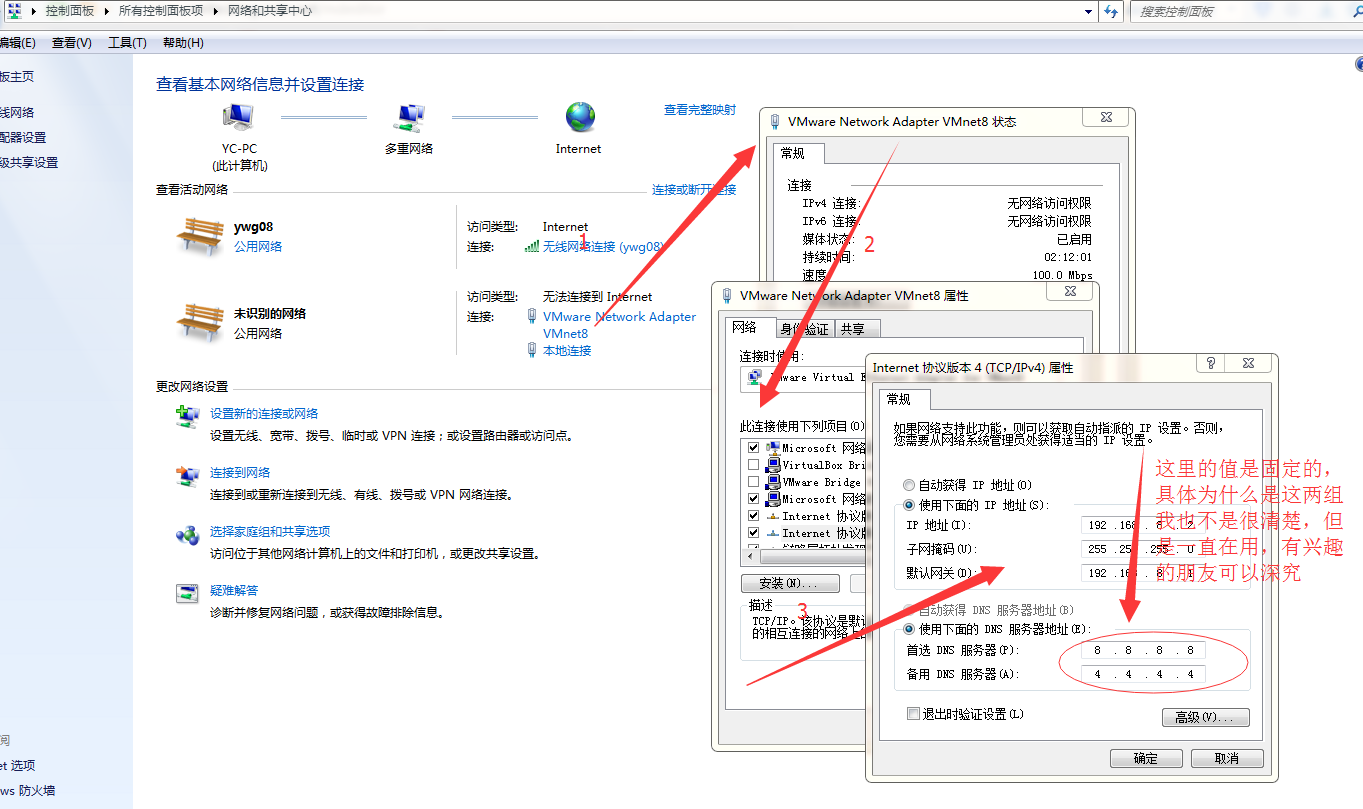Click the 未识别的网络 bench icon

[199, 323]
